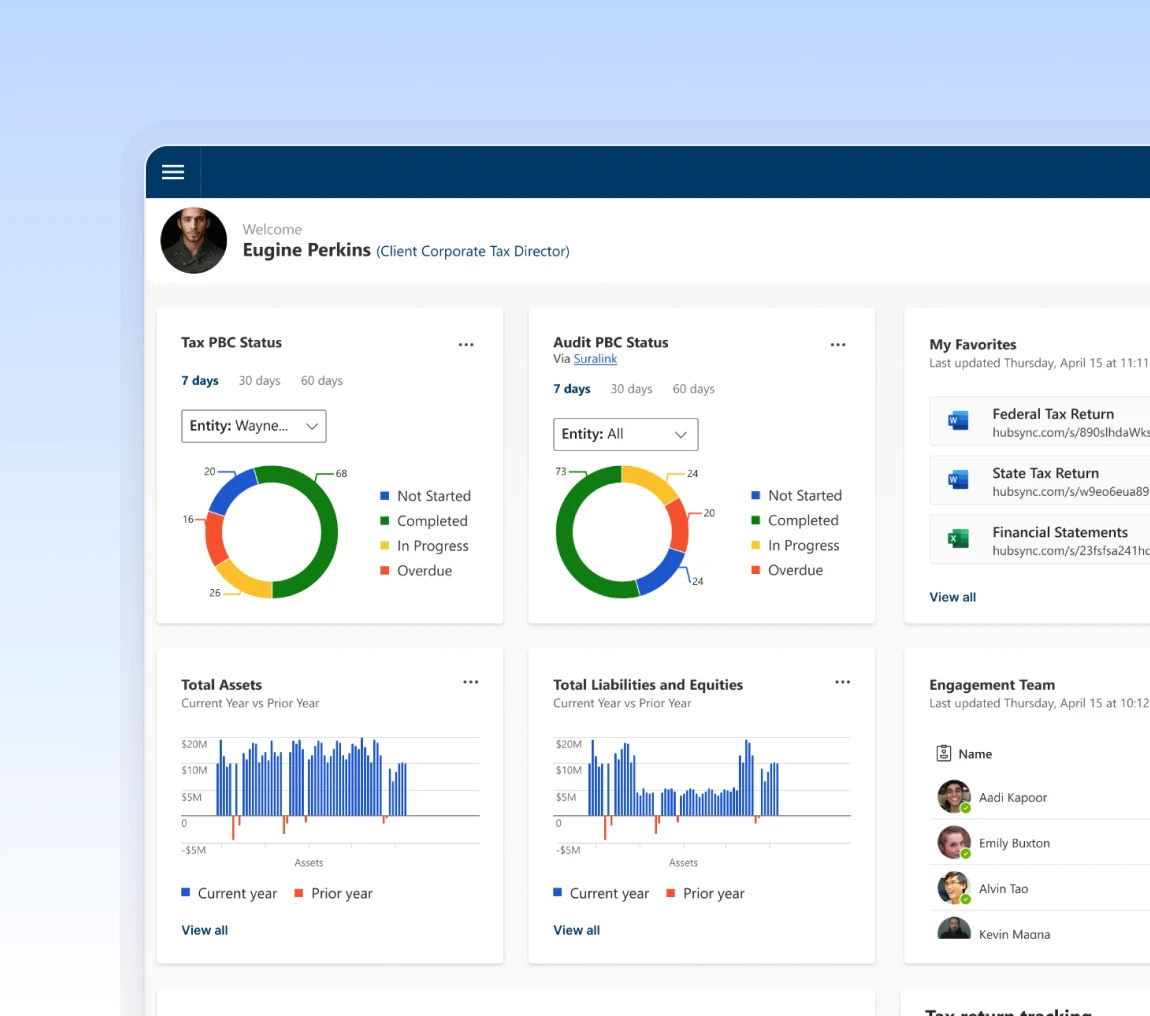Follow the Suralink link
1150x1016 pixels.
pos(595,359)
